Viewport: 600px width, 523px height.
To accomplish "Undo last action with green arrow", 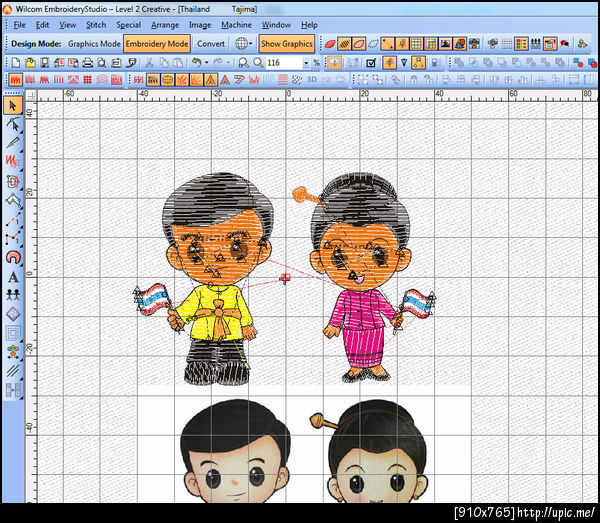I will point(196,63).
